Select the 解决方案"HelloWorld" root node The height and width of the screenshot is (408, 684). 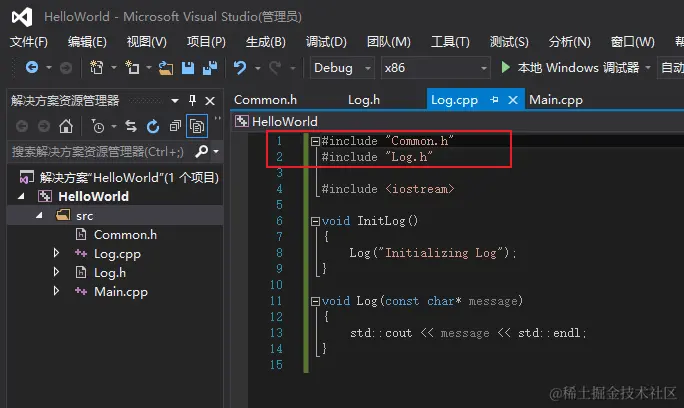pos(119,178)
